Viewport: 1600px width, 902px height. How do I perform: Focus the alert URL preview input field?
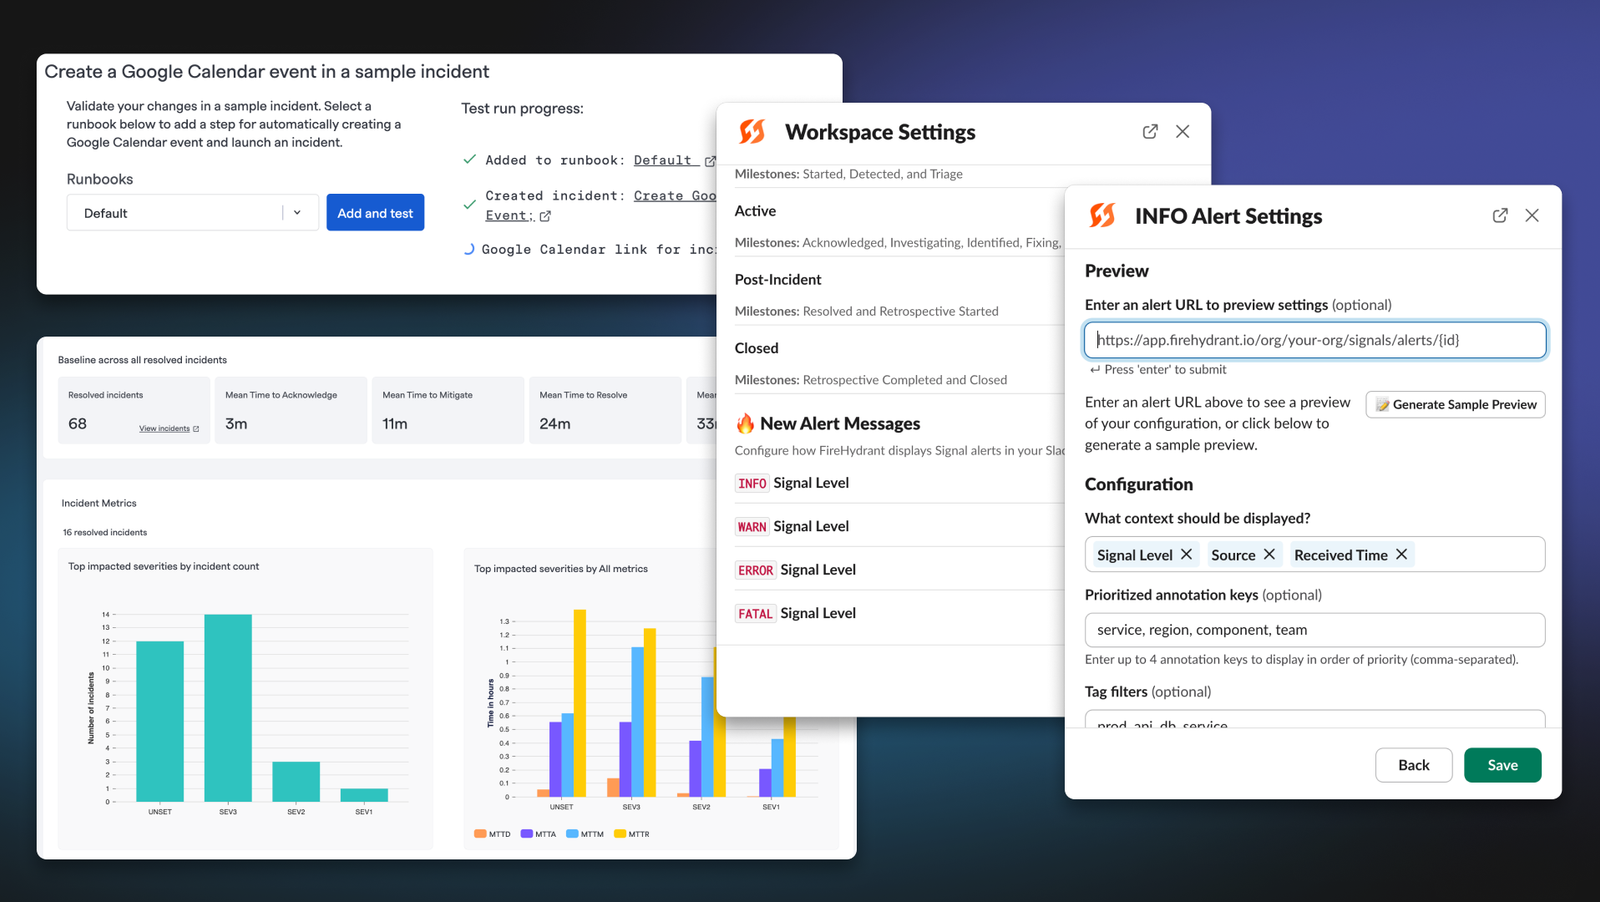(x=1315, y=340)
